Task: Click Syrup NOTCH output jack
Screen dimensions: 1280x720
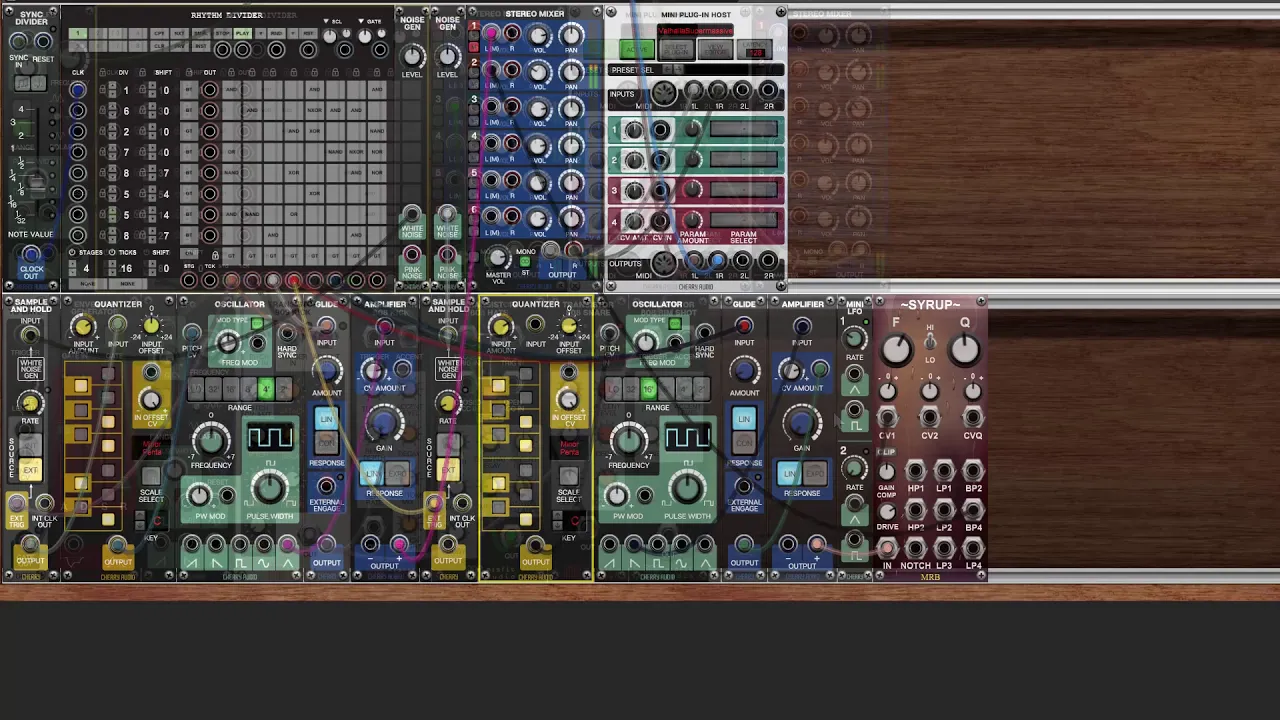Action: [x=915, y=549]
